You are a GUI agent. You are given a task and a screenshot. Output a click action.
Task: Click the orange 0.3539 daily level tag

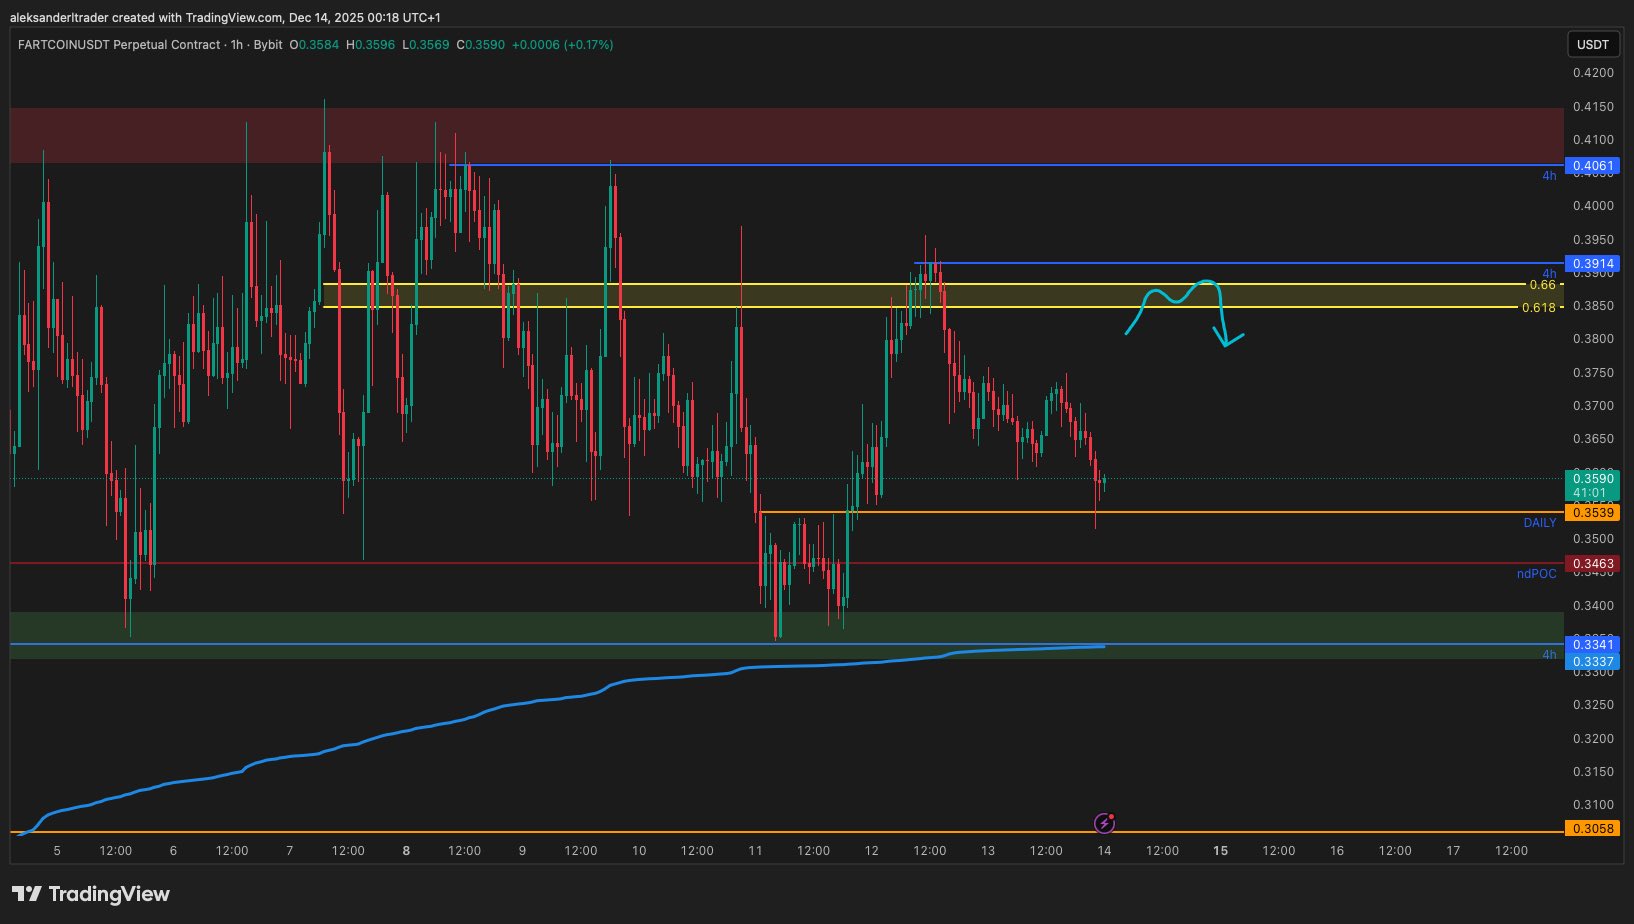(x=1591, y=513)
